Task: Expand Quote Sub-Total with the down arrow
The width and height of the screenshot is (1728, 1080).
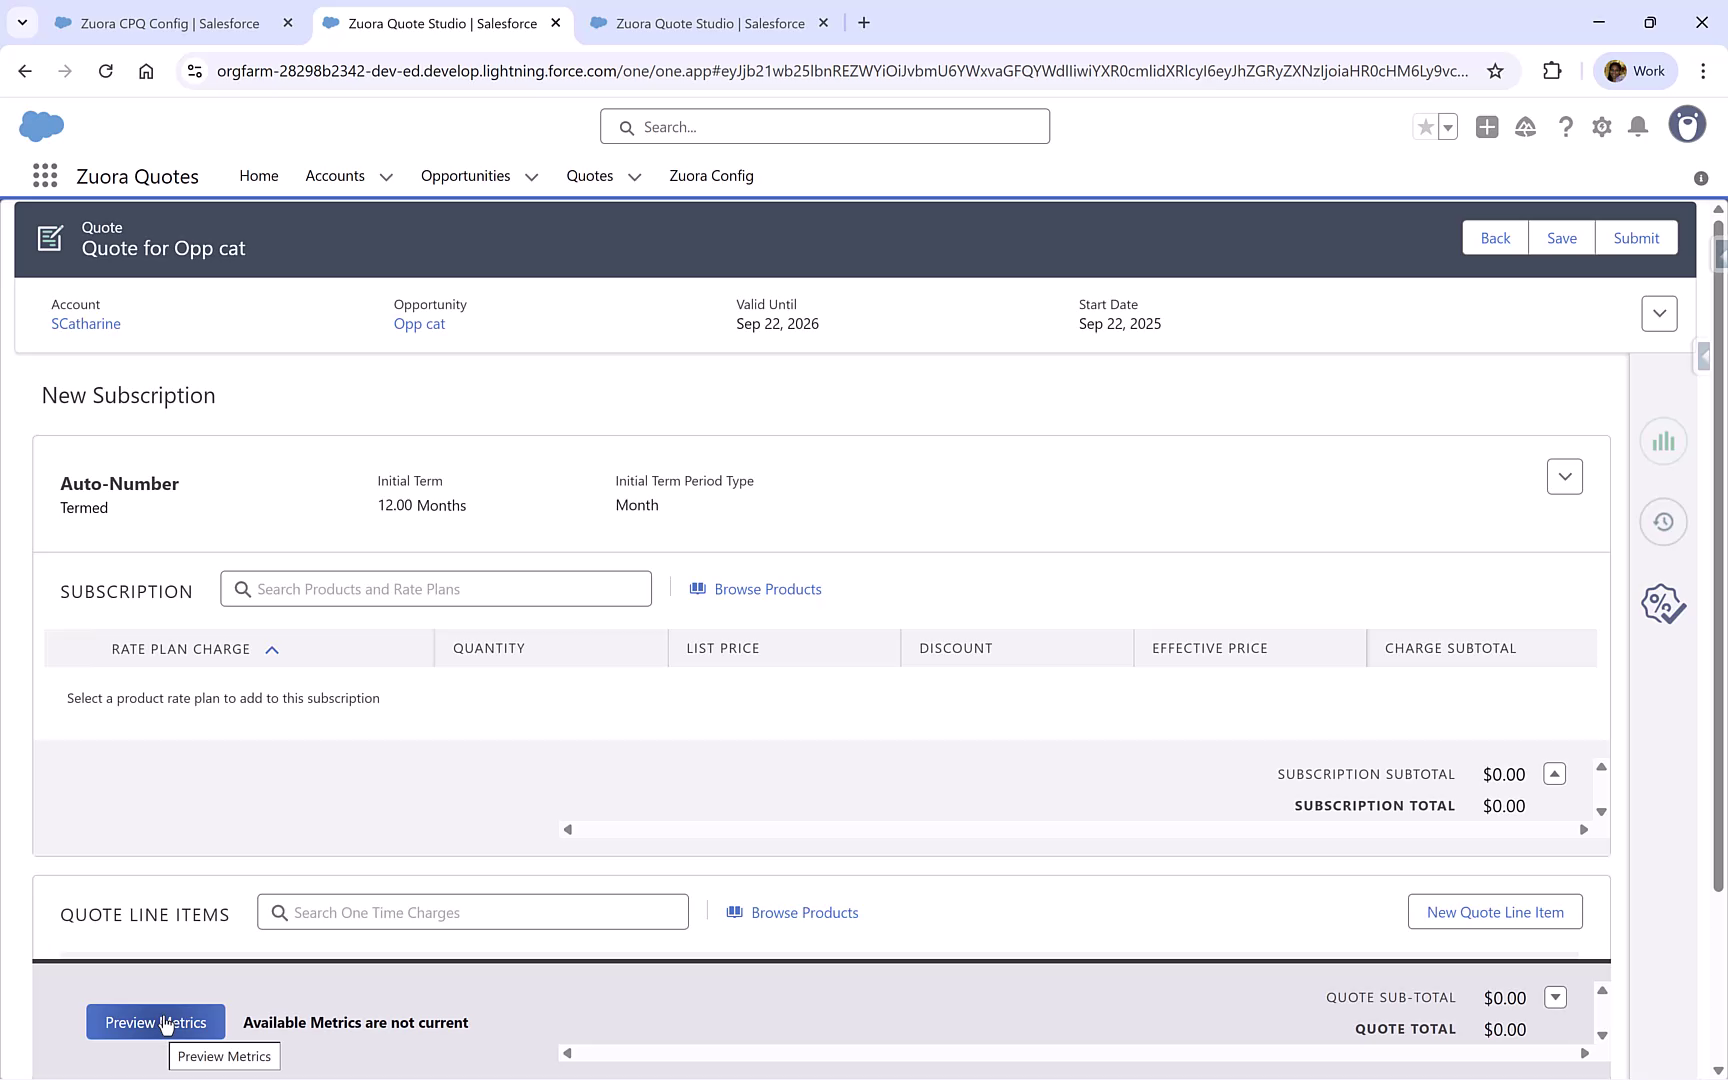Action: (x=1556, y=997)
